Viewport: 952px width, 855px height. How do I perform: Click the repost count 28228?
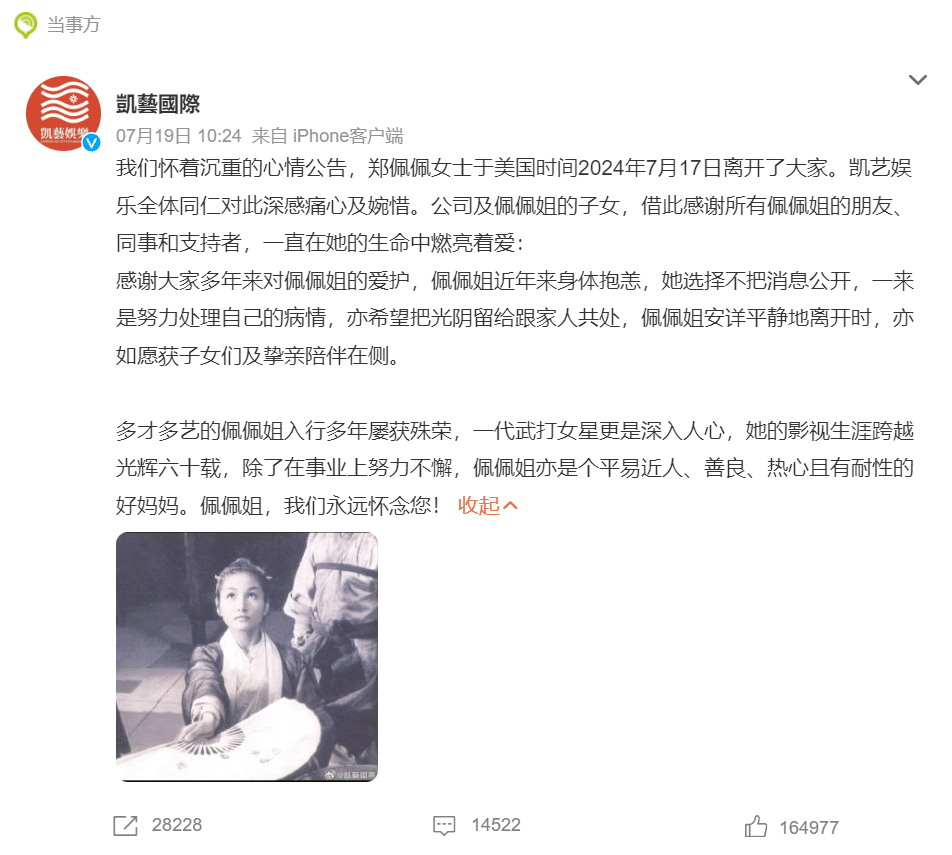coord(177,825)
